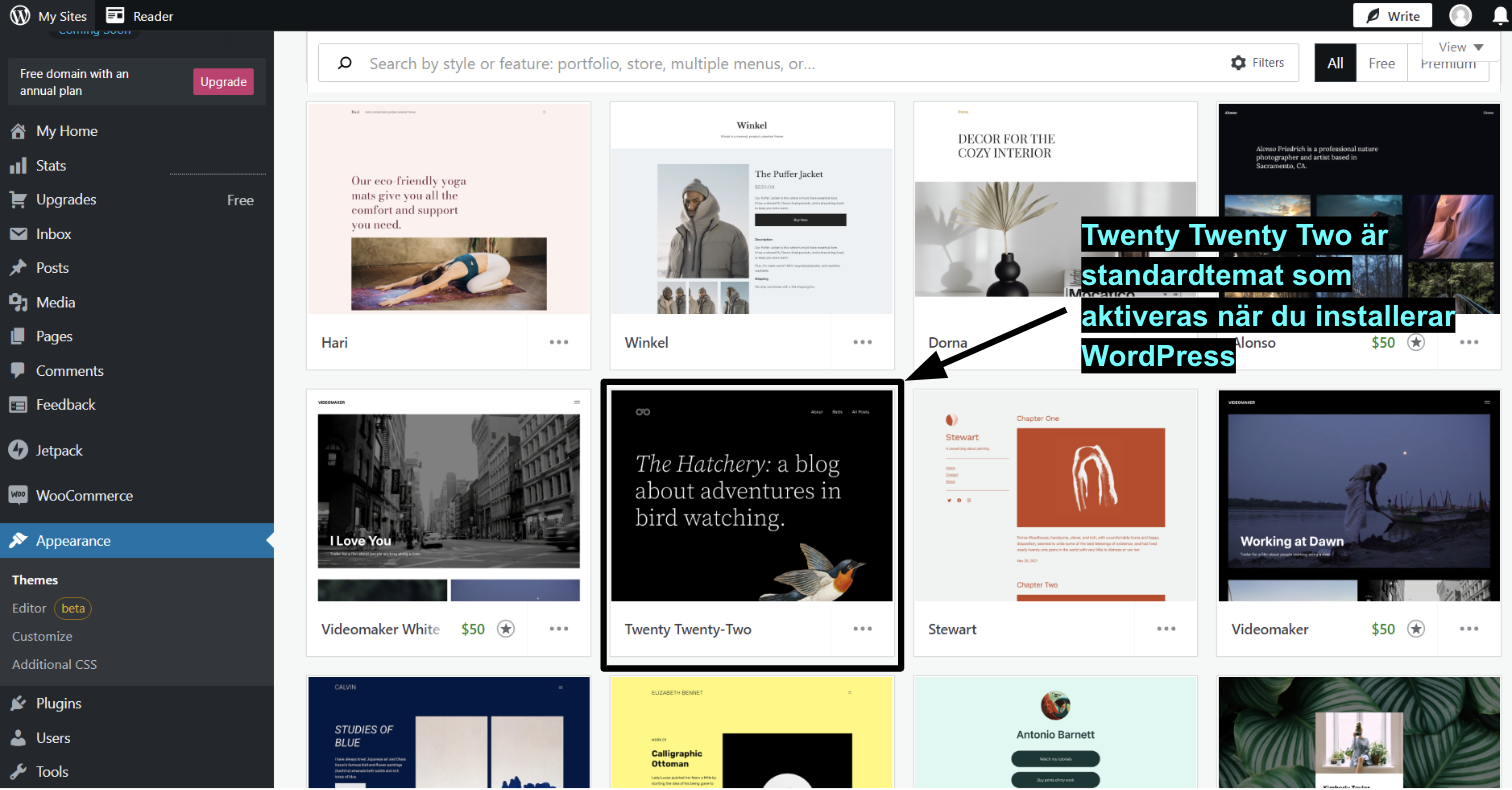
Task: Click the WordPress logo icon
Action: [20, 15]
